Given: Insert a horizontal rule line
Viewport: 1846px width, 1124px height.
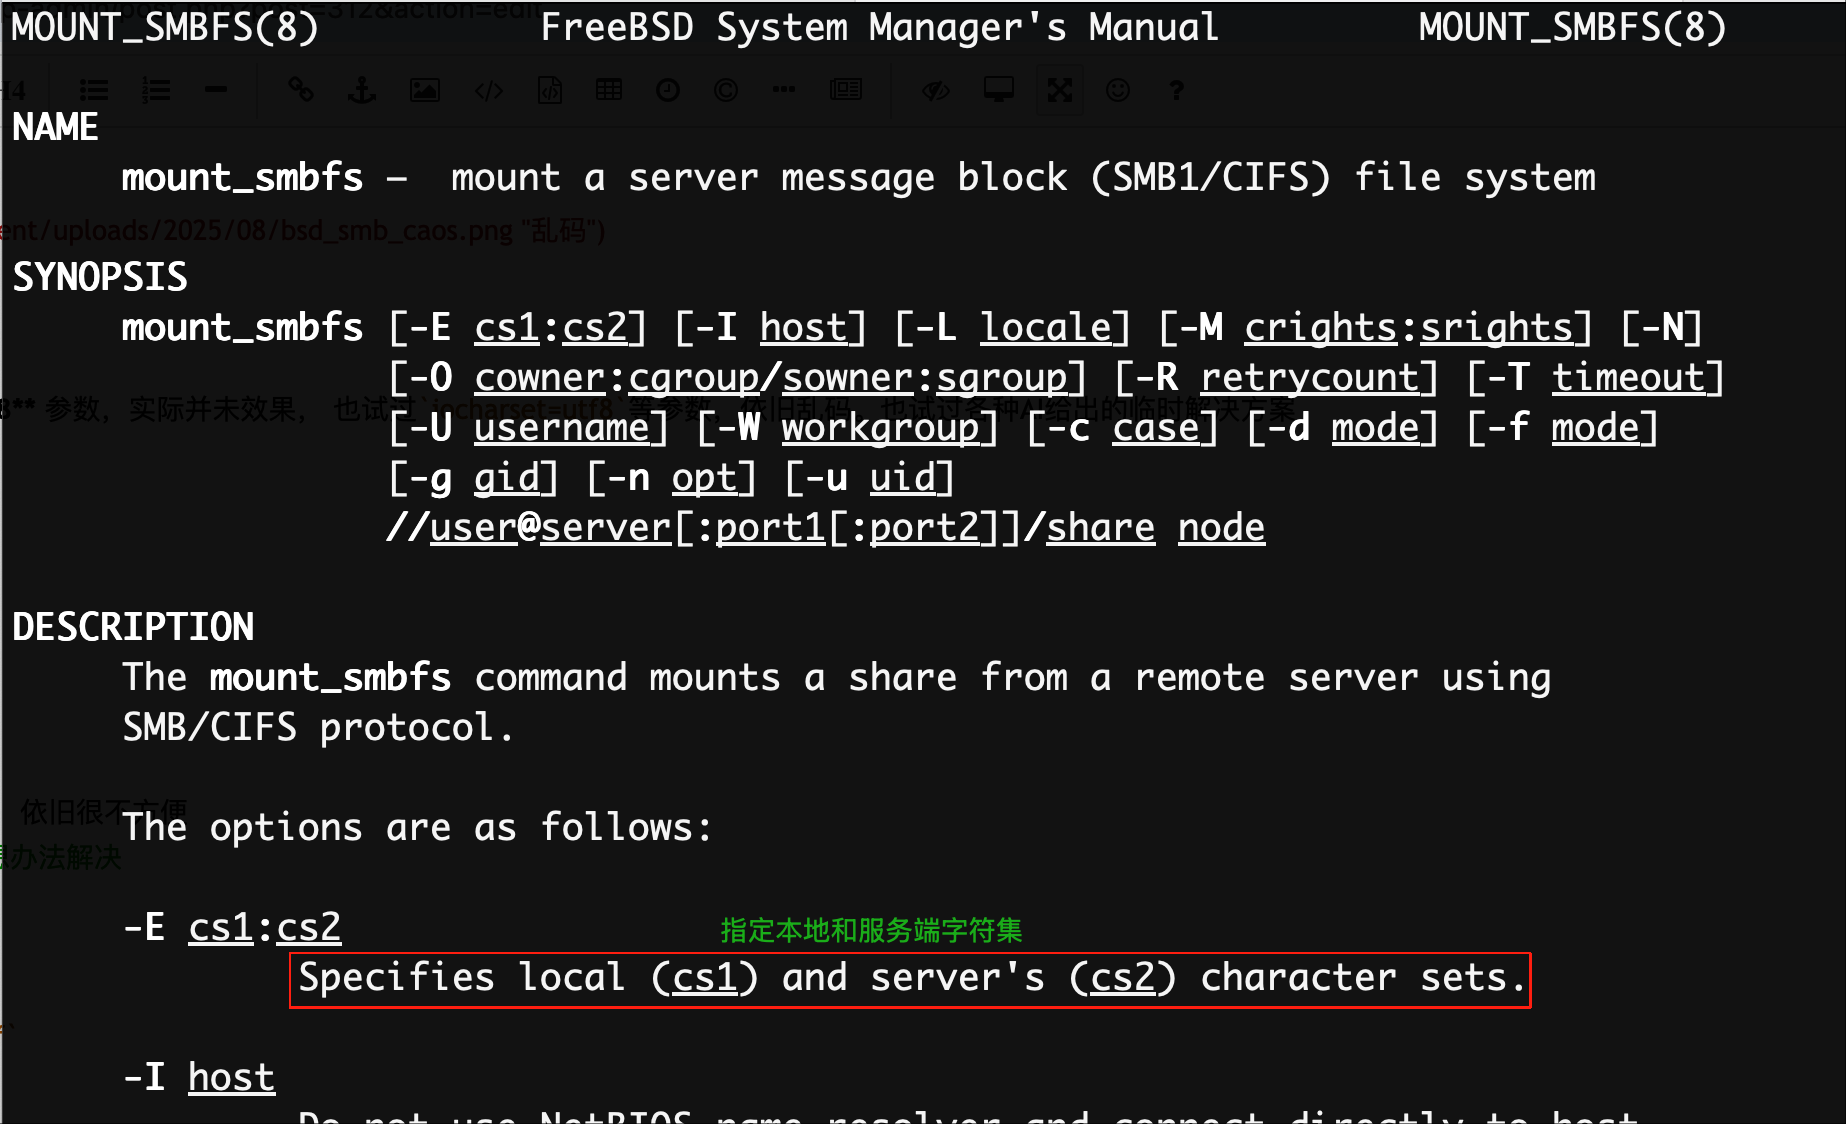Looking at the screenshot, I should [x=216, y=91].
